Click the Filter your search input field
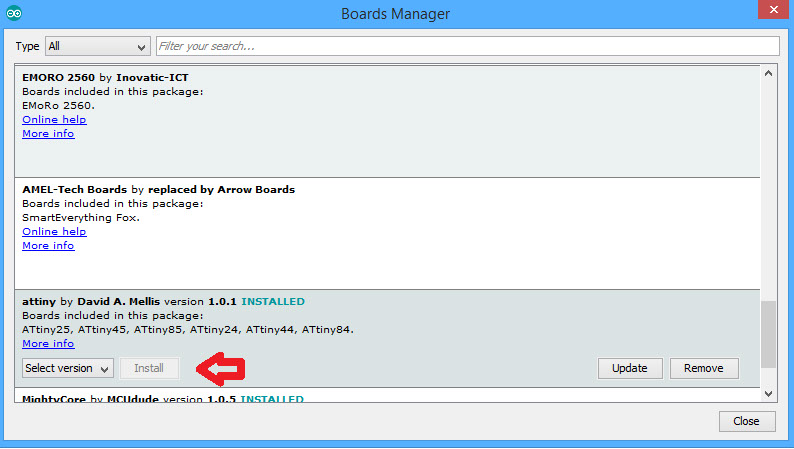 (467, 46)
